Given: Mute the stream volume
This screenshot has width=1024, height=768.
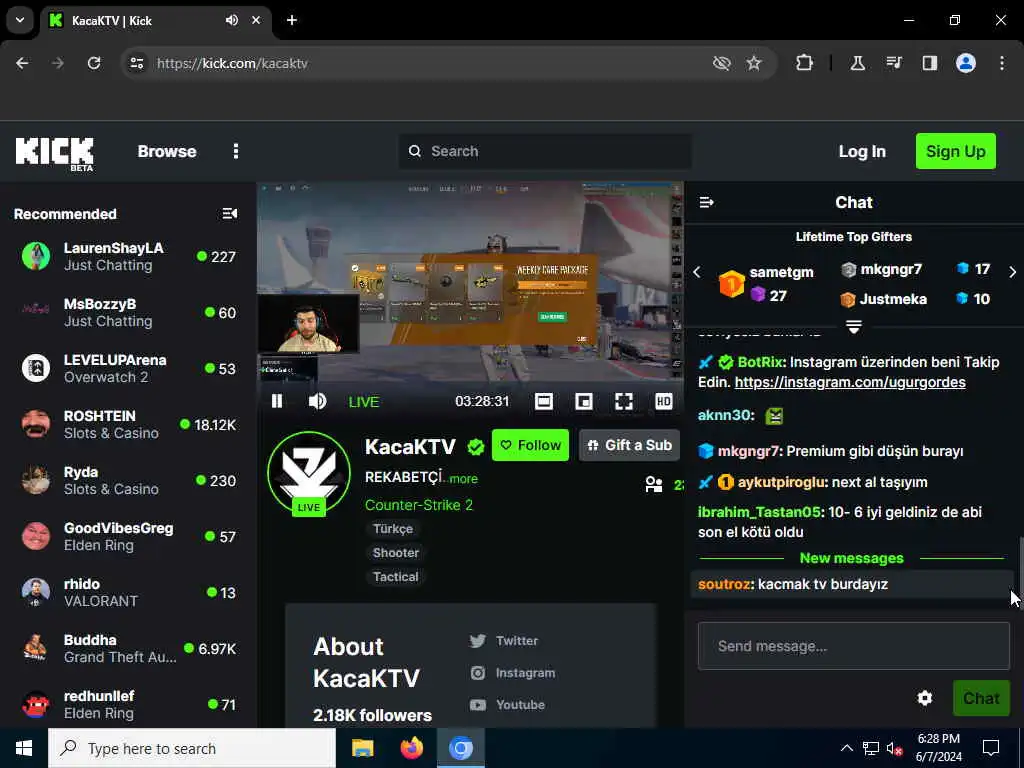Looking at the screenshot, I should (x=317, y=401).
